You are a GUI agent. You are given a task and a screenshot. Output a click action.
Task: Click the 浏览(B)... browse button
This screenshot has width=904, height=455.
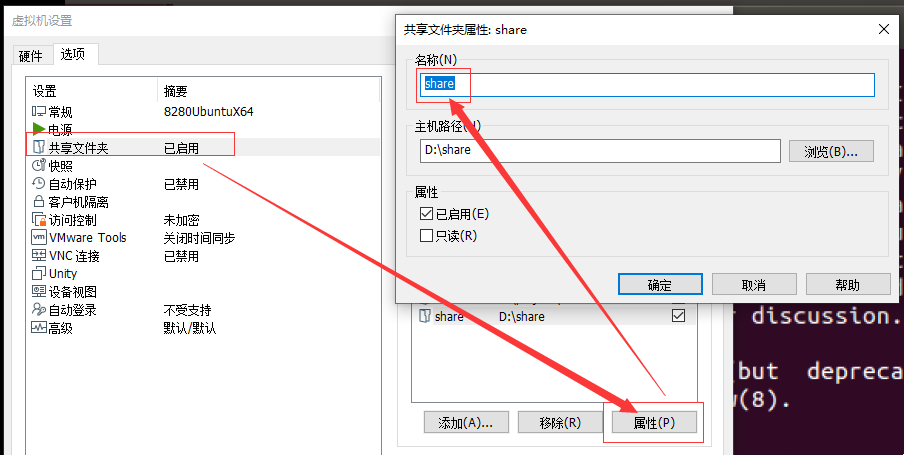pyautogui.click(x=831, y=151)
